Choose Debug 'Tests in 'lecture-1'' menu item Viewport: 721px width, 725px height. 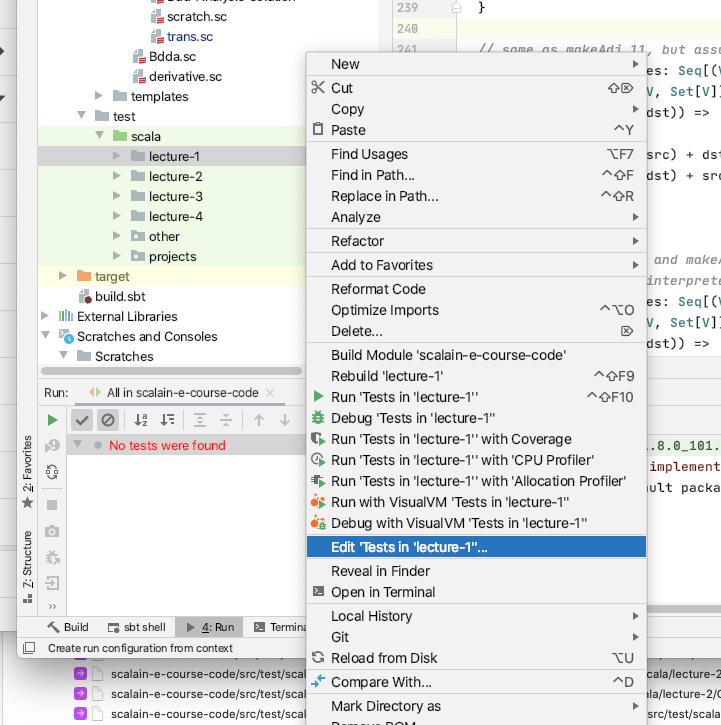click(476, 418)
